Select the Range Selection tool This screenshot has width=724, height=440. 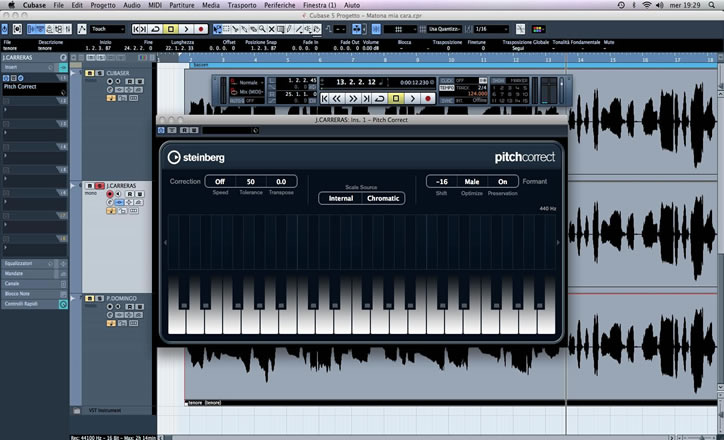[226, 29]
